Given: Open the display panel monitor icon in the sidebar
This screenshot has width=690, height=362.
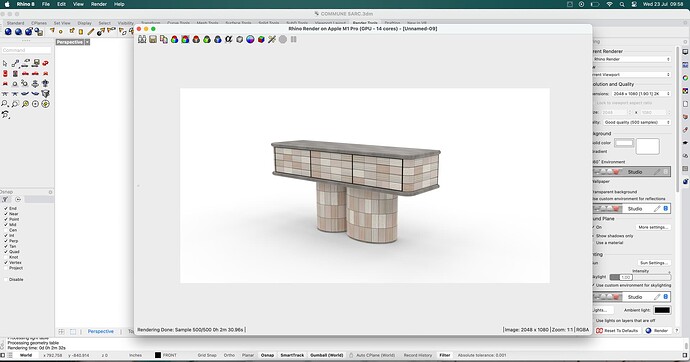Looking at the screenshot, I should [x=685, y=52].
